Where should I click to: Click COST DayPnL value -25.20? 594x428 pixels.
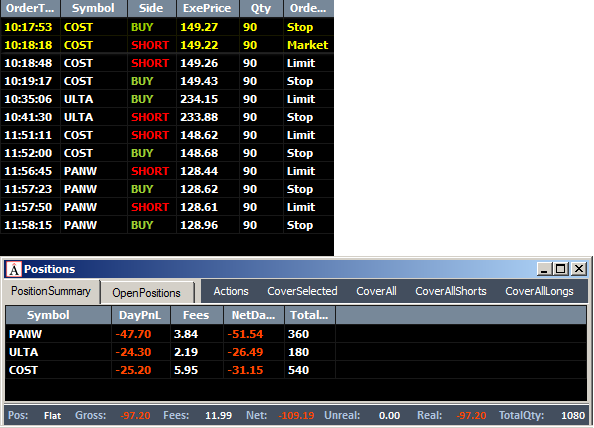click(133, 370)
